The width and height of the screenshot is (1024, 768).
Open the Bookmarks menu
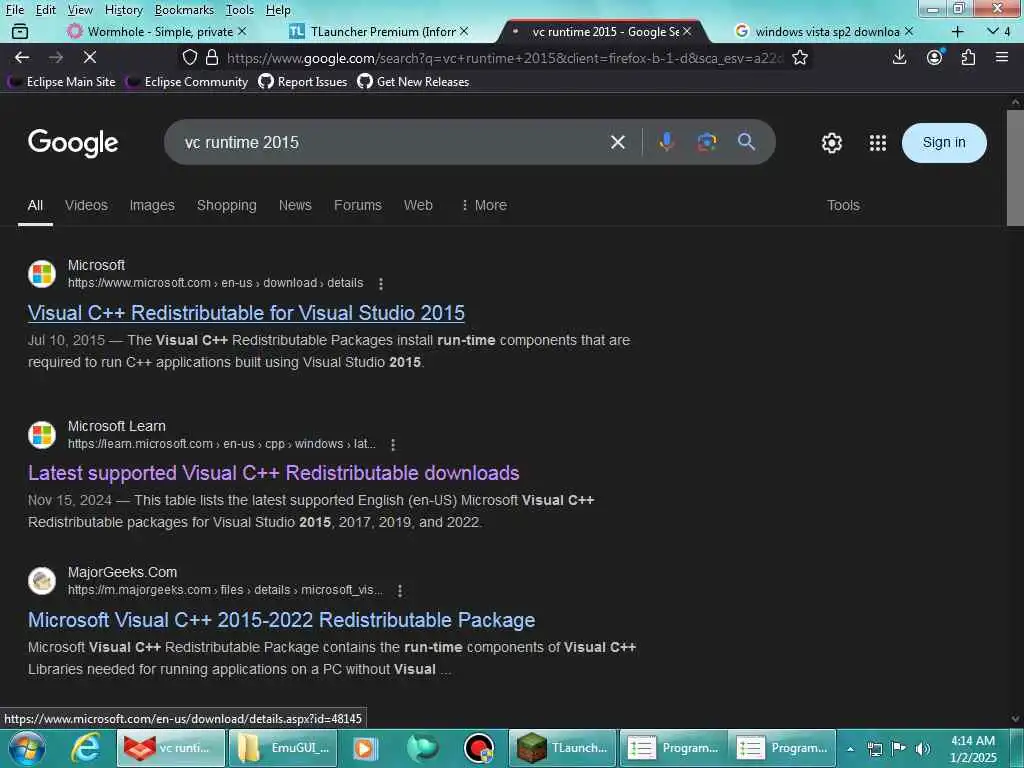click(x=184, y=10)
